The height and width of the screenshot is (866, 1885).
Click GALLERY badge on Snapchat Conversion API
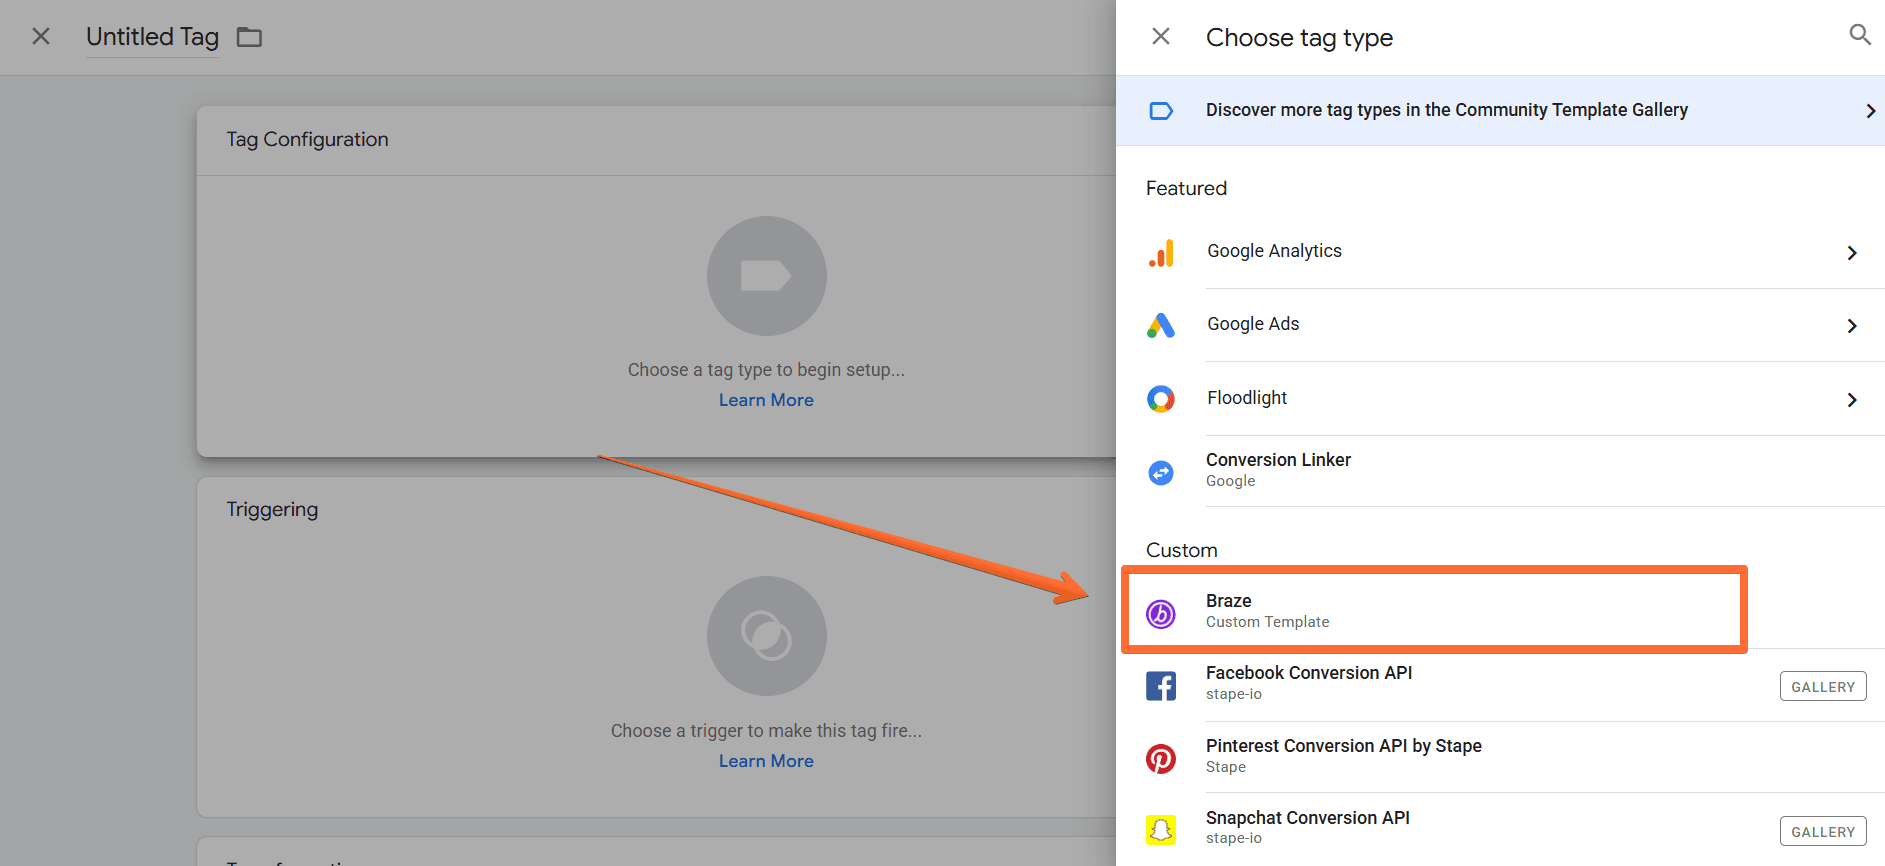[1823, 831]
